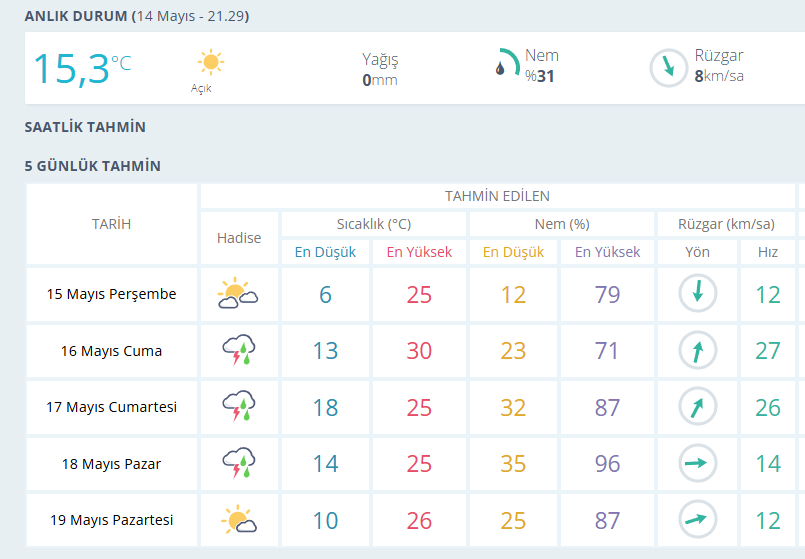Click highest temperature 26 for 19 Mayıs
Viewport: 805px width, 559px height.
(x=419, y=521)
